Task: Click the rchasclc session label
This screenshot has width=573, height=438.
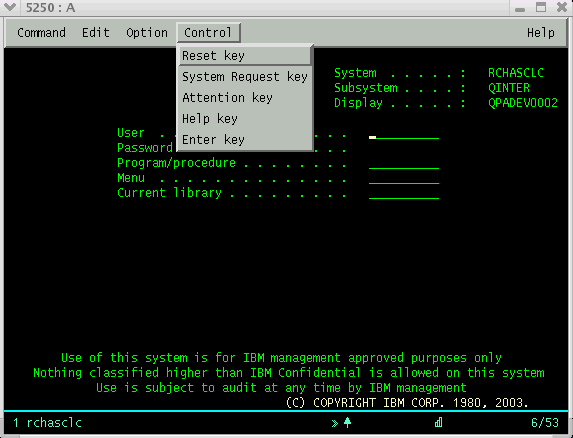Action: pyautogui.click(x=54, y=423)
